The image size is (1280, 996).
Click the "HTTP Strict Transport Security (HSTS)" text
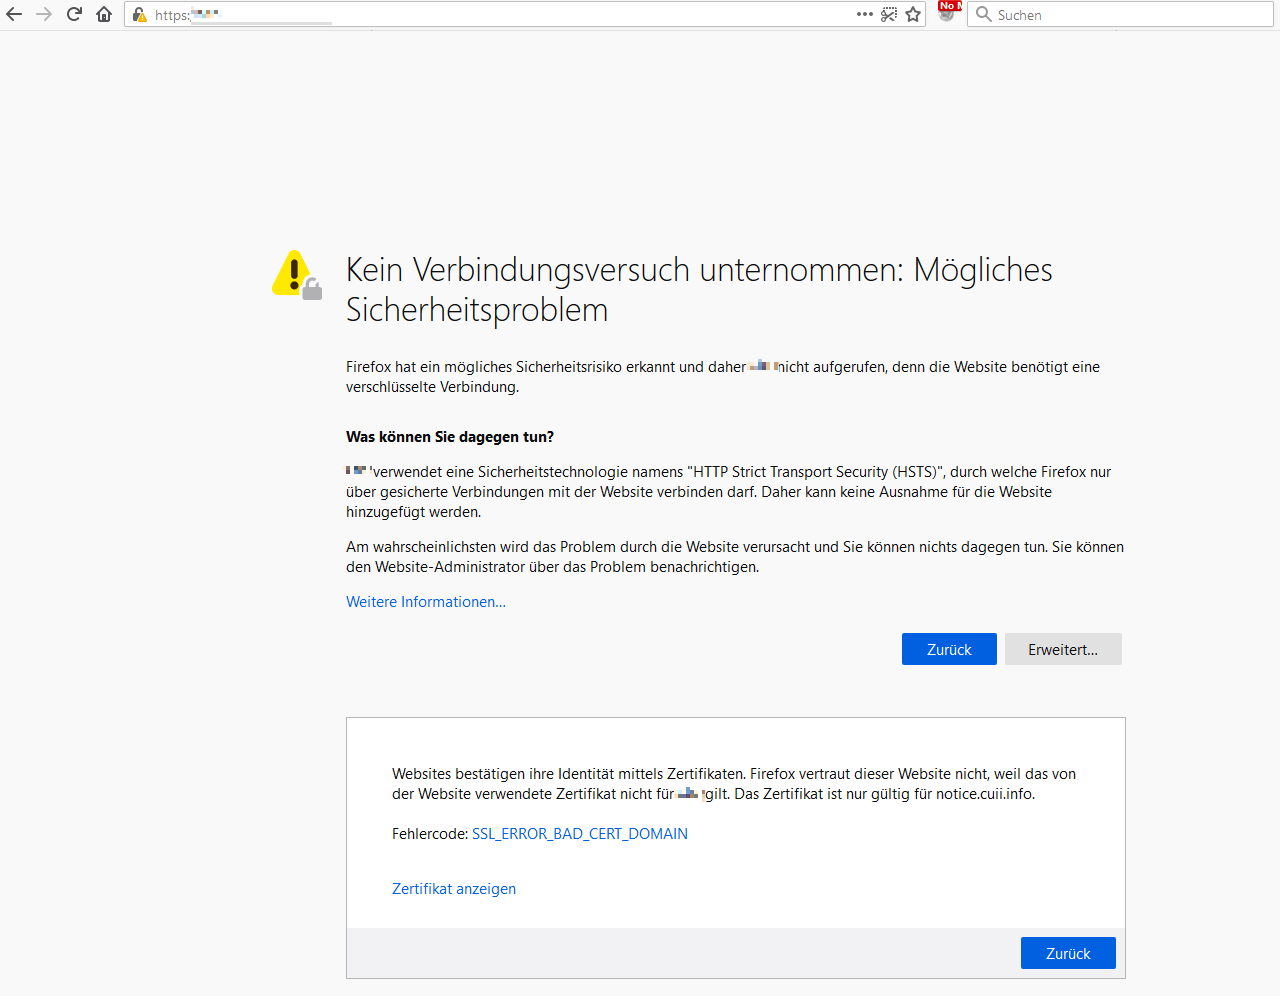[814, 472]
